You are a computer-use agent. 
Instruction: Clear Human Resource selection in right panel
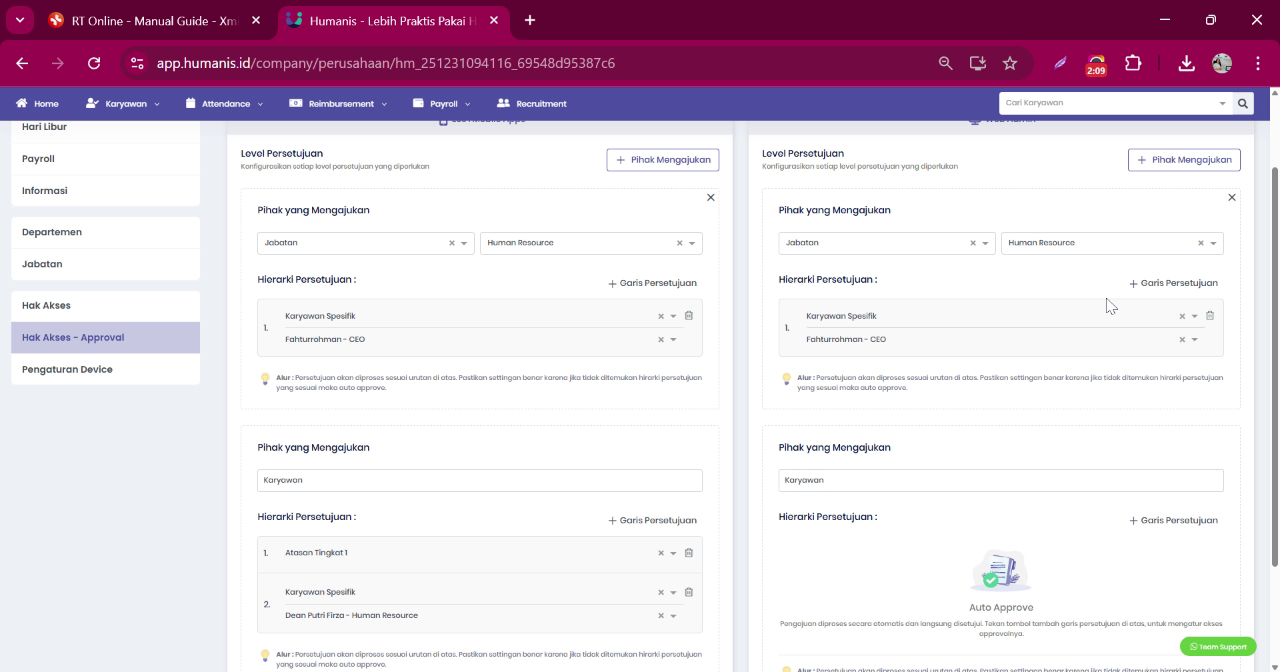[x=1201, y=243]
